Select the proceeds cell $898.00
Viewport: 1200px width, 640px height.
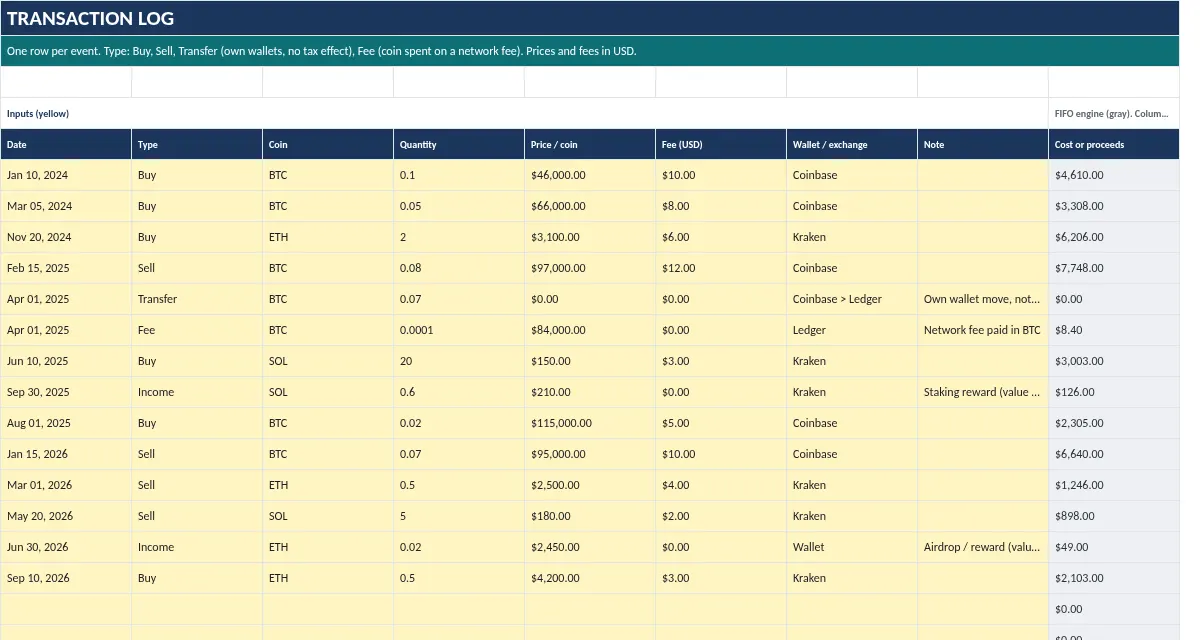[x=1114, y=516]
